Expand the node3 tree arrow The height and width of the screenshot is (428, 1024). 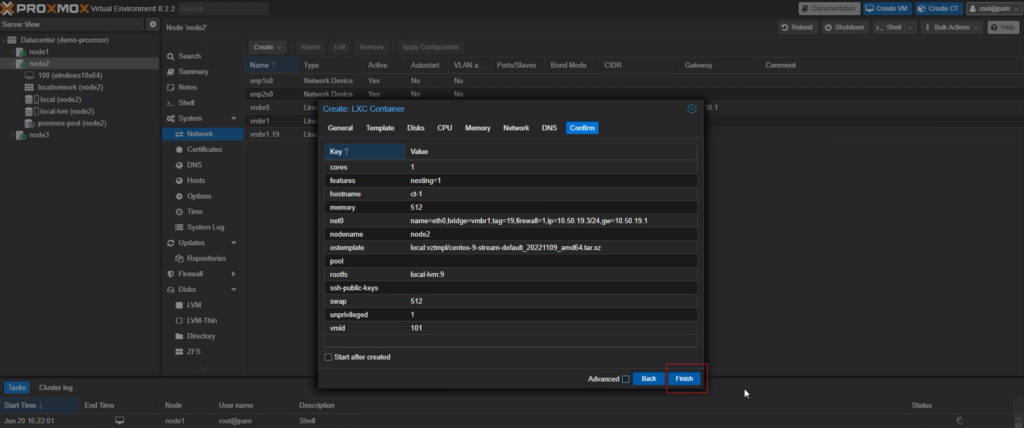tap(12, 135)
